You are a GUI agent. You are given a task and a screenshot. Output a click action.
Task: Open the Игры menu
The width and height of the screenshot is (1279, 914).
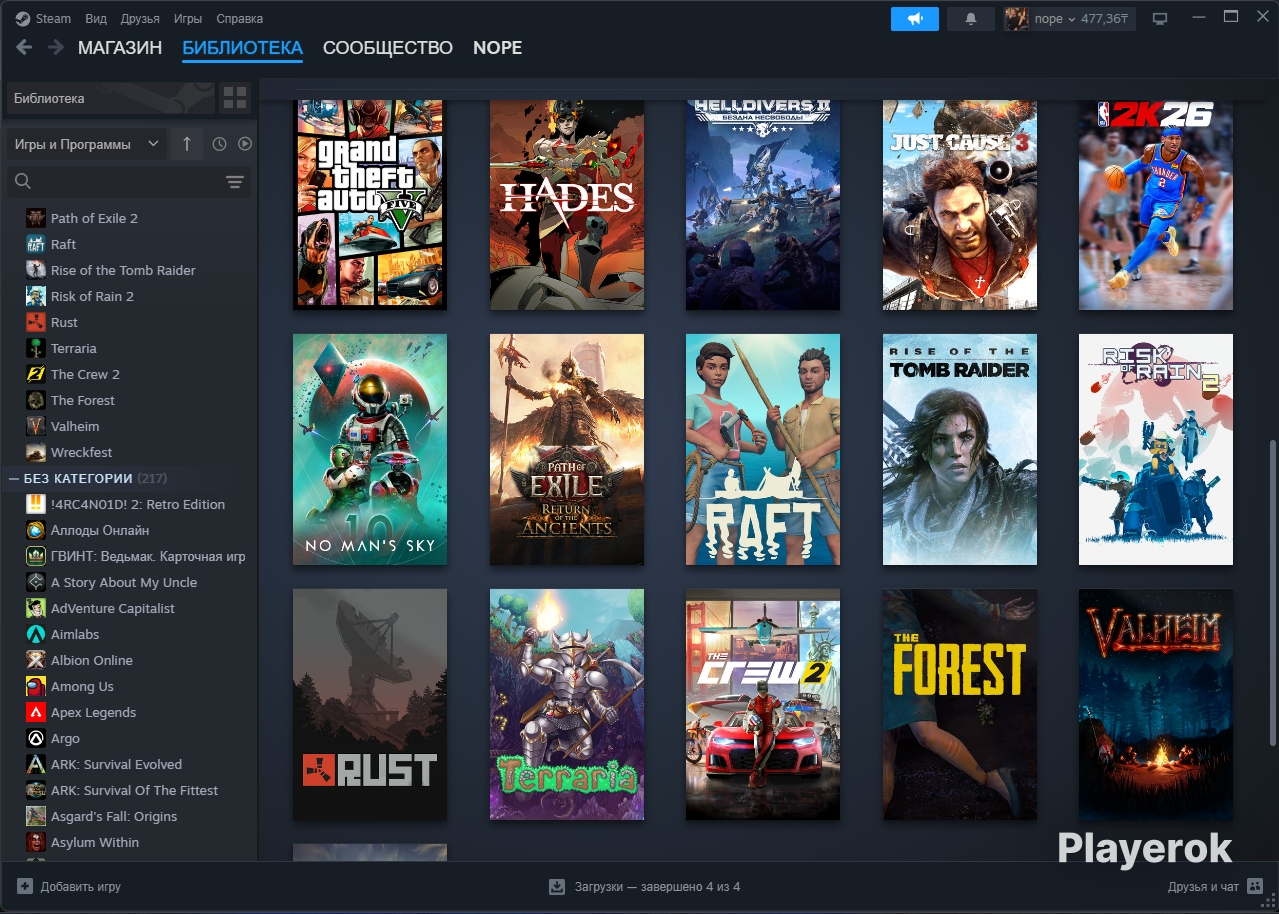coord(188,19)
